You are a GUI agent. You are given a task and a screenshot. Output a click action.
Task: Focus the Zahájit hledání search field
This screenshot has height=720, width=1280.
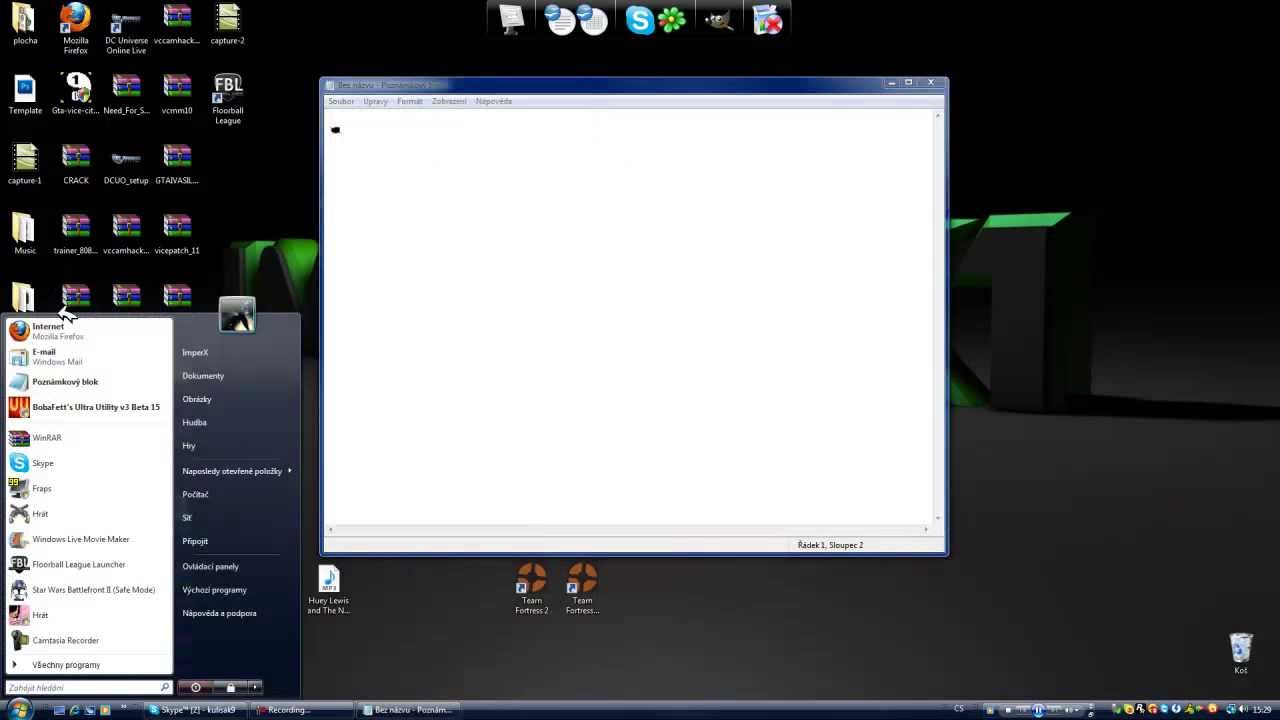pyautogui.click(x=88, y=688)
